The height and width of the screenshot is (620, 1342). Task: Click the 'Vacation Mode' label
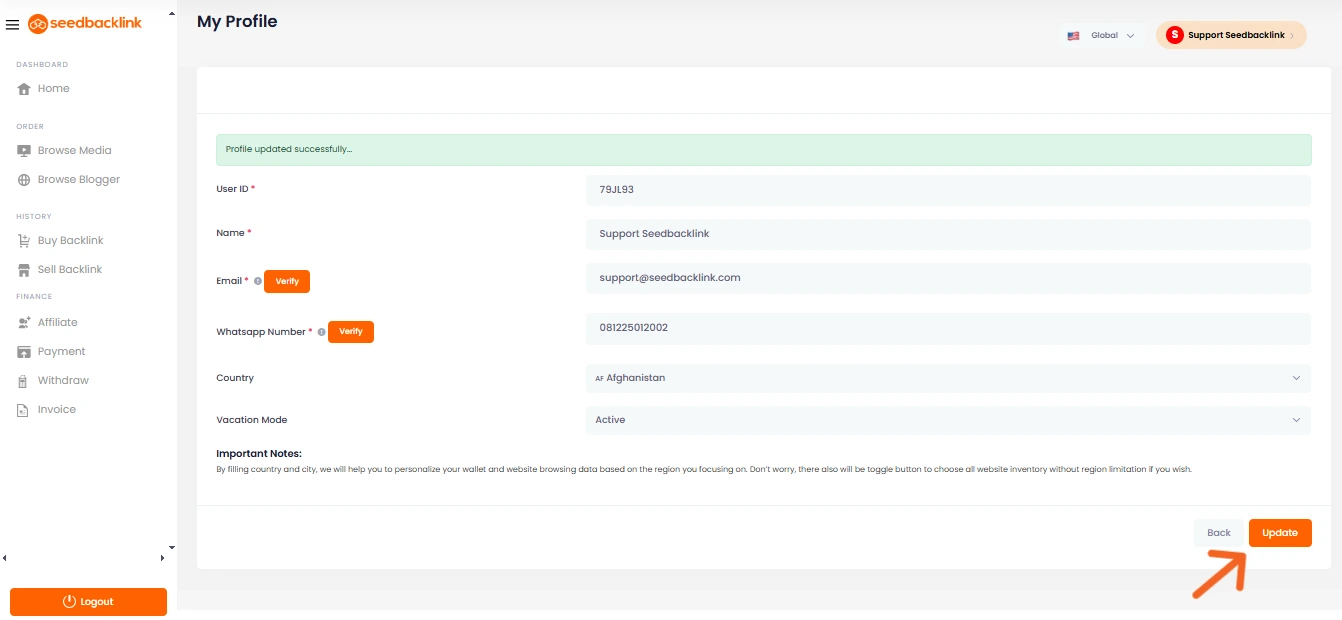(252, 420)
